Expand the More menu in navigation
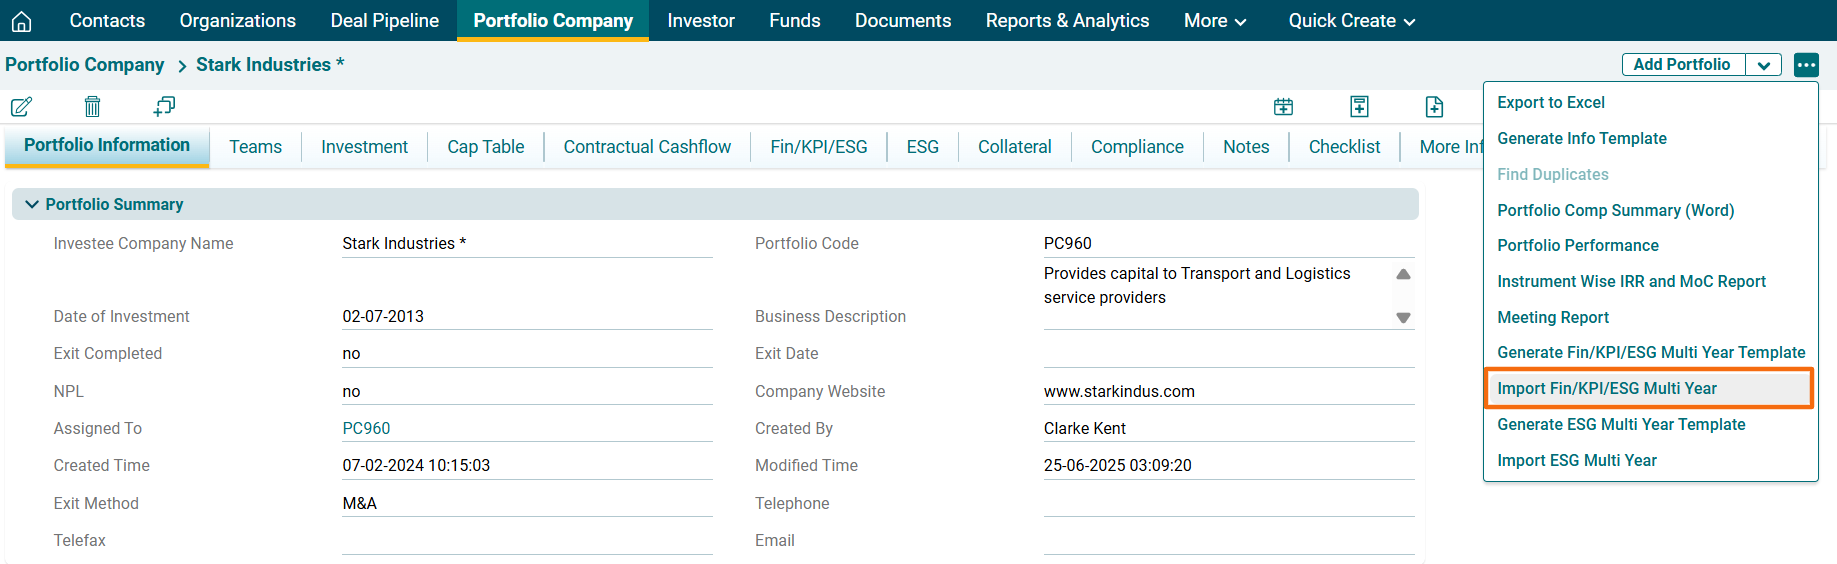This screenshot has width=1837, height=564. click(1215, 21)
